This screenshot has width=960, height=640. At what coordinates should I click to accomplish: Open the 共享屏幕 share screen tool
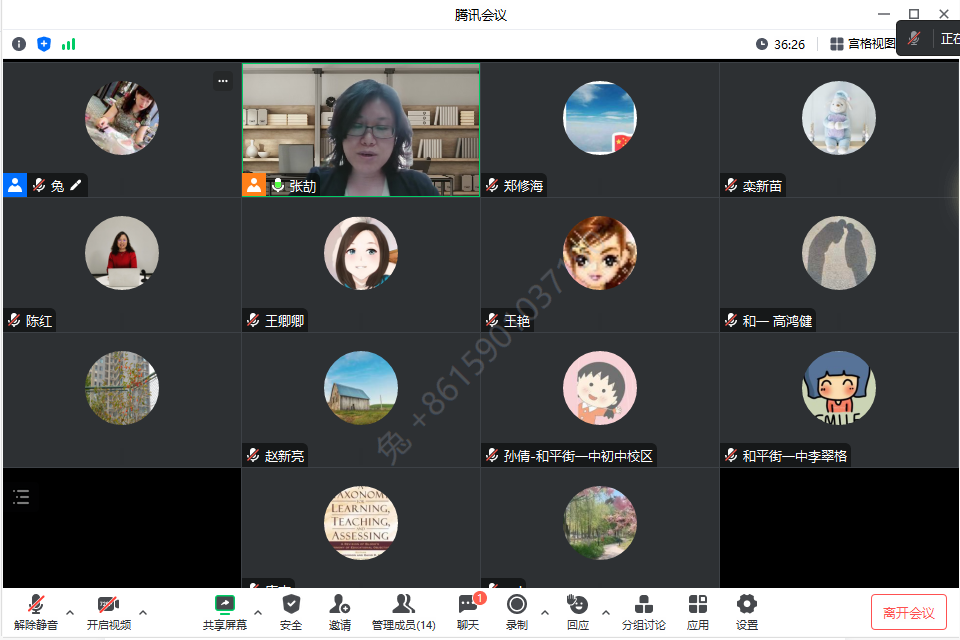pos(225,611)
